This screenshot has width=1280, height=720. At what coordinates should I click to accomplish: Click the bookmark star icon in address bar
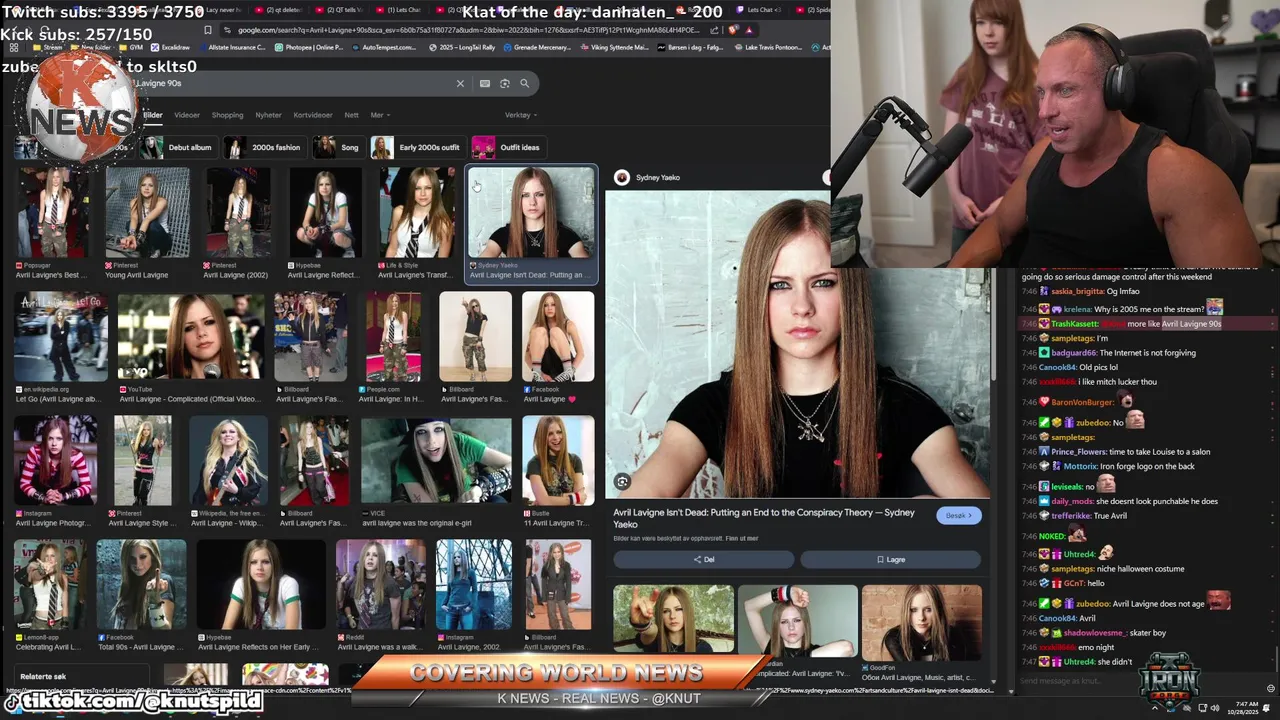[208, 30]
